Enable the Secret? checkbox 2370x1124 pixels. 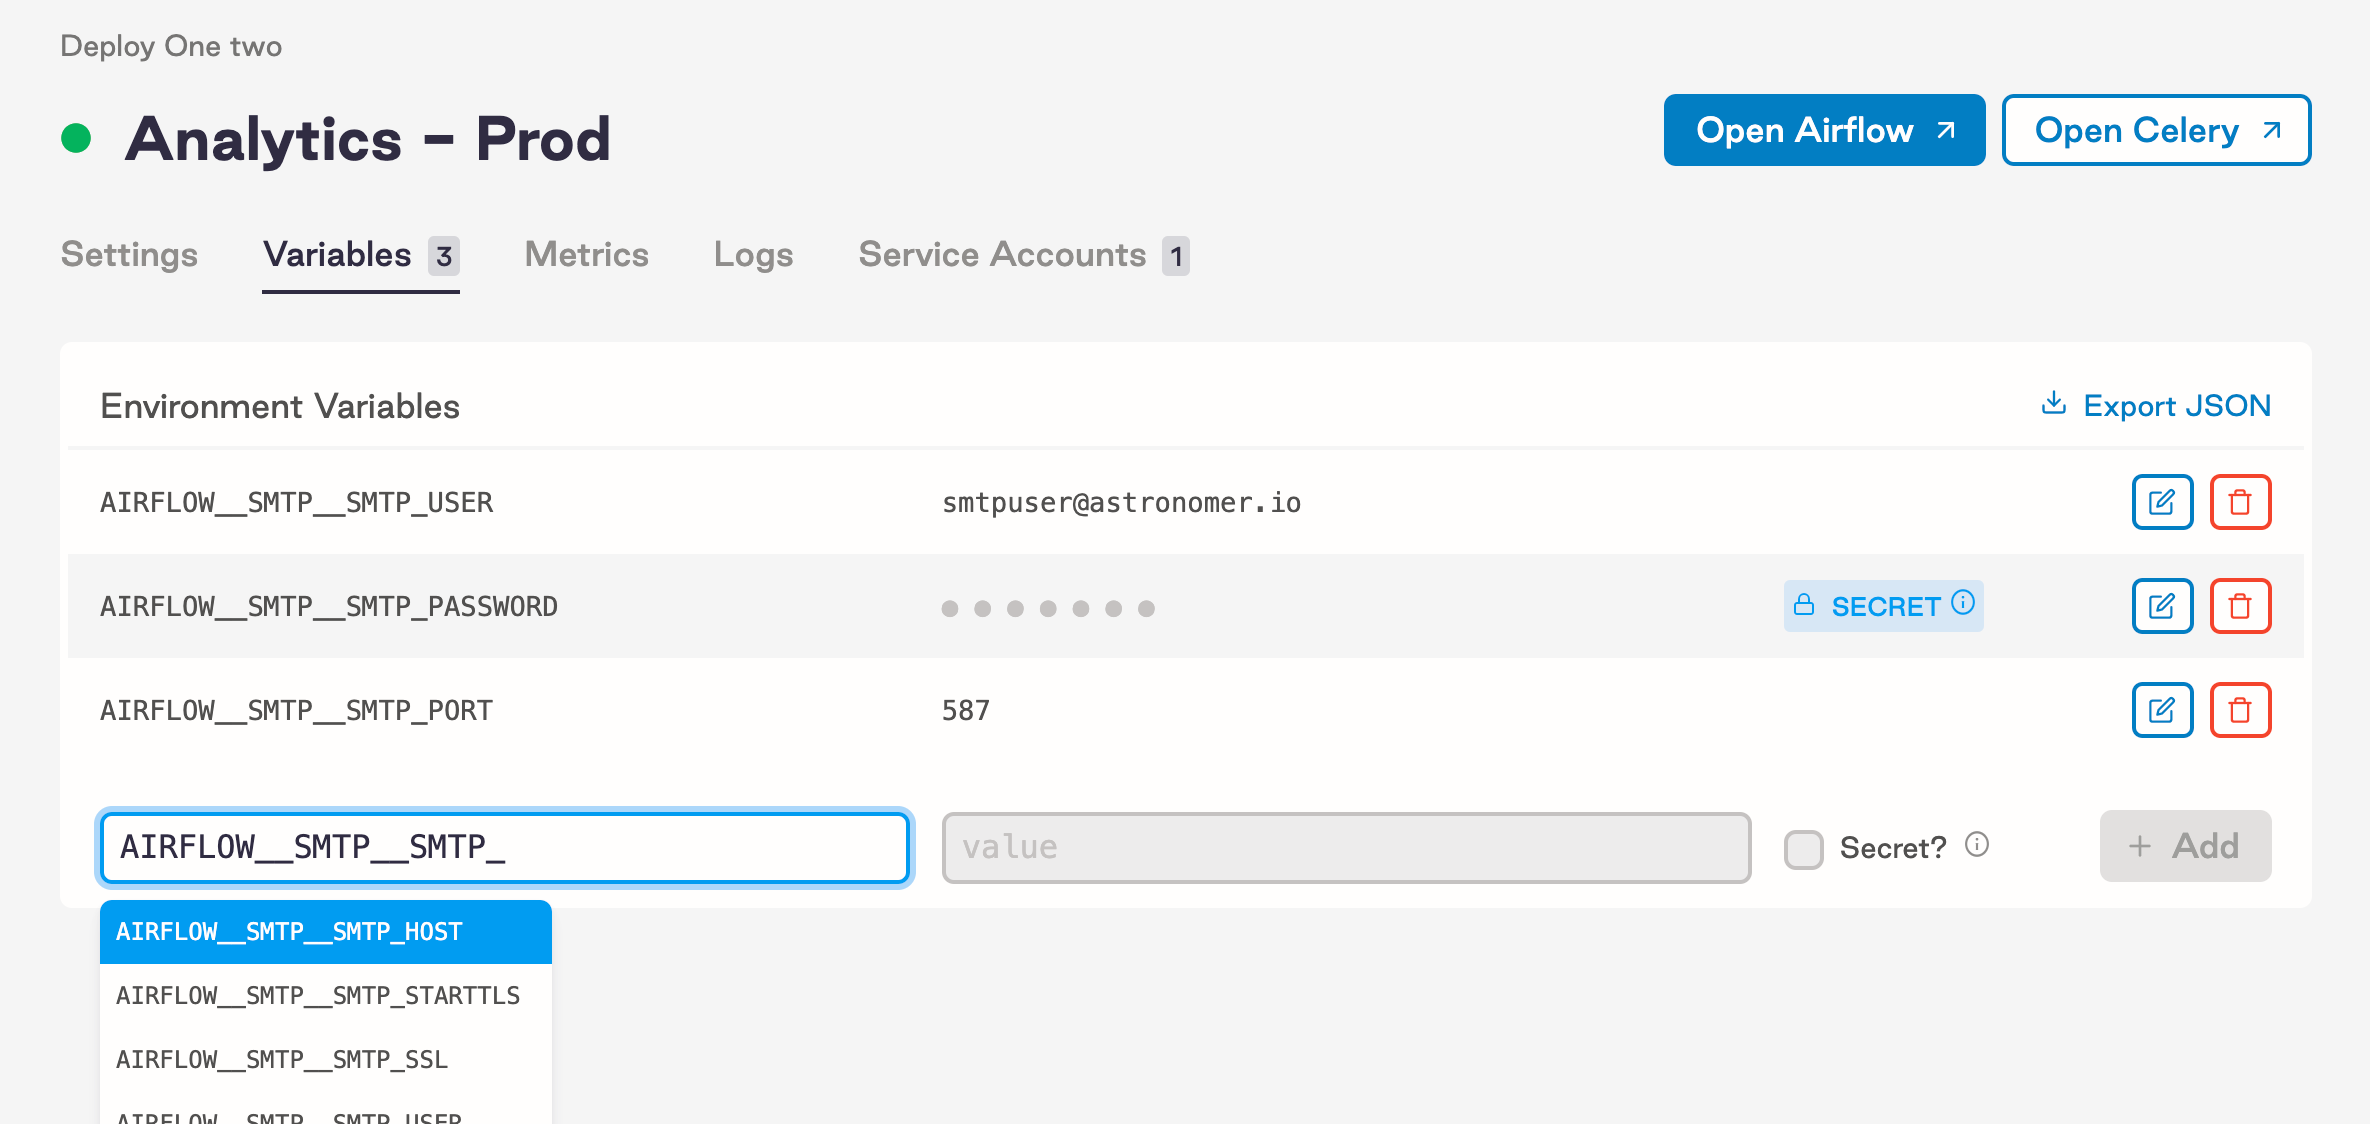click(1805, 847)
